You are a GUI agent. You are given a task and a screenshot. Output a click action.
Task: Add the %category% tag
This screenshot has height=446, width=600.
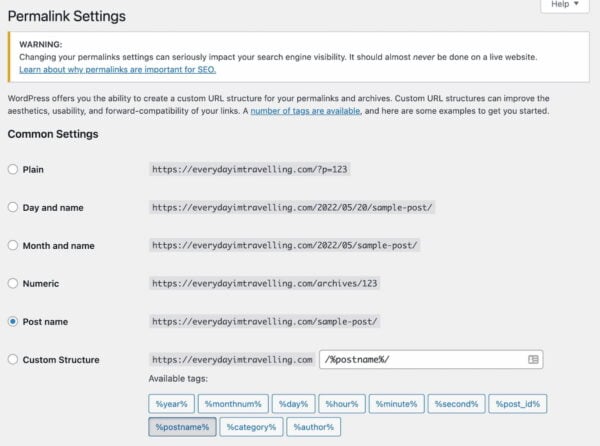[x=250, y=427]
